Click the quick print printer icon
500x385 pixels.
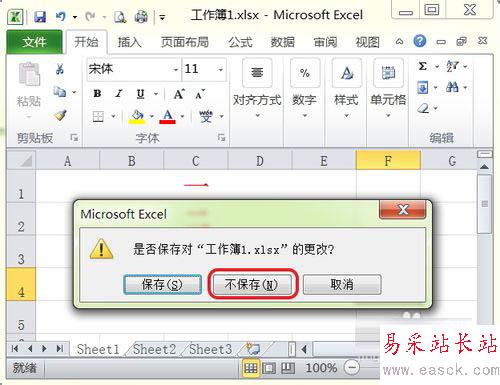[x=141, y=16]
